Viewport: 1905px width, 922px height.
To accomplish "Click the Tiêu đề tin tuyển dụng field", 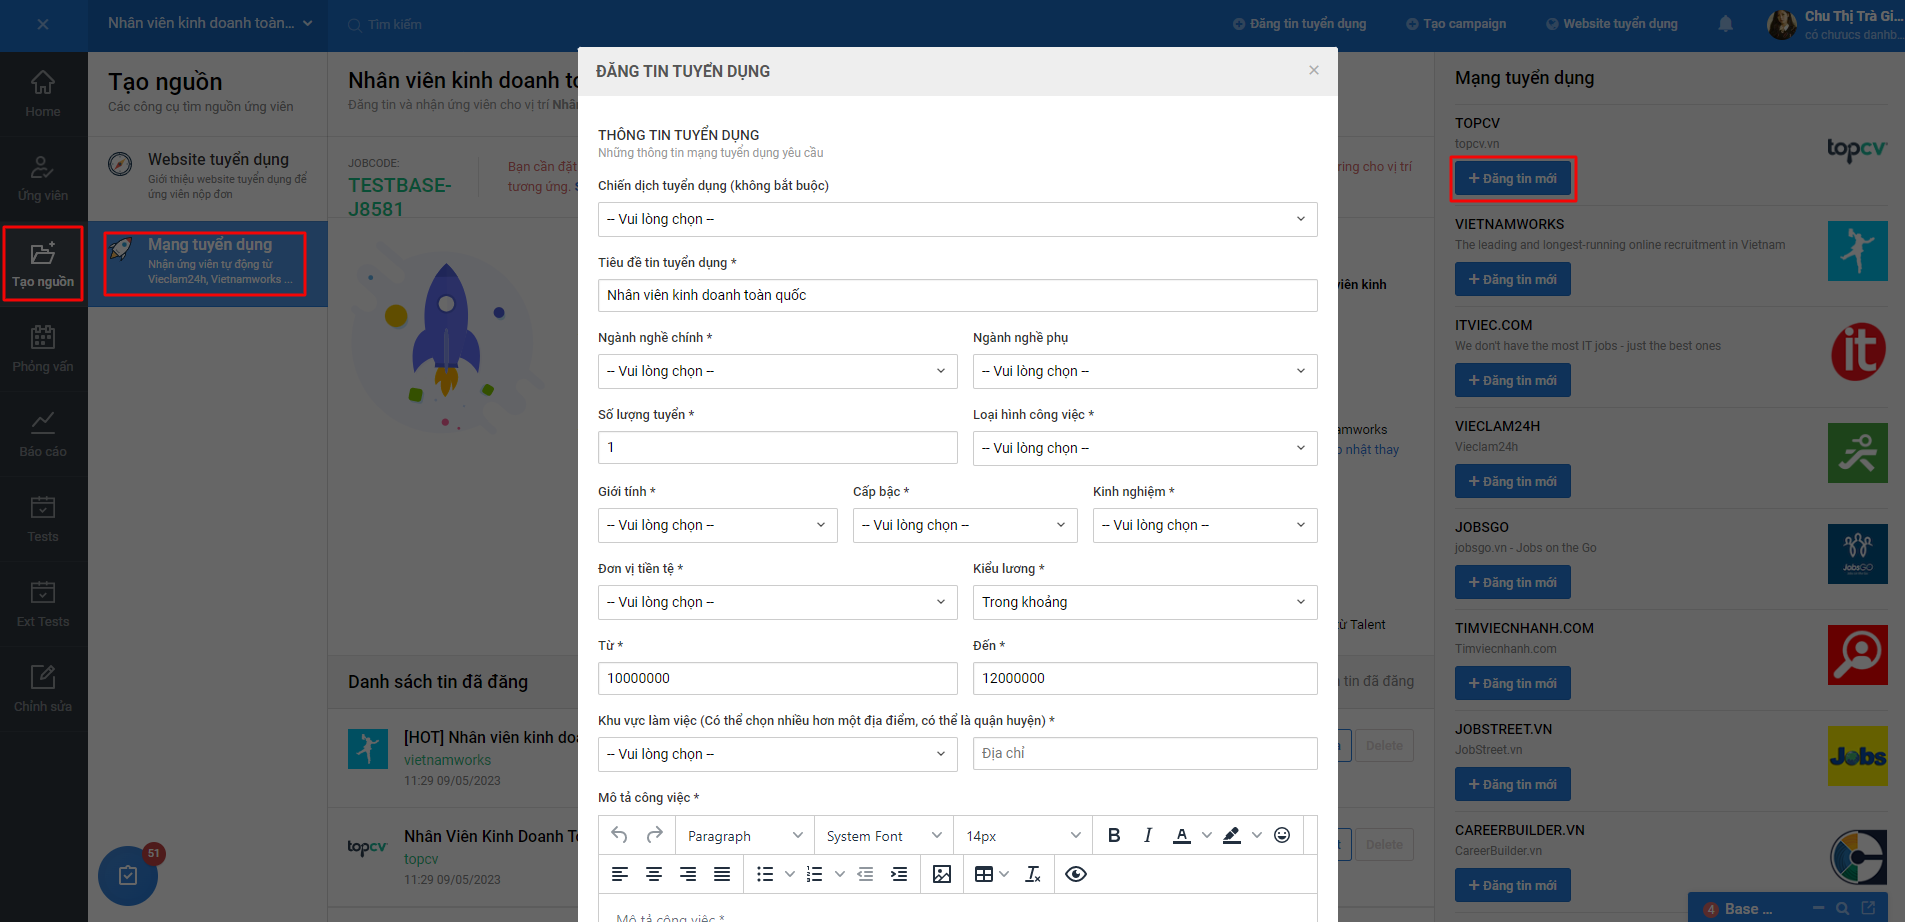I will pos(957,295).
